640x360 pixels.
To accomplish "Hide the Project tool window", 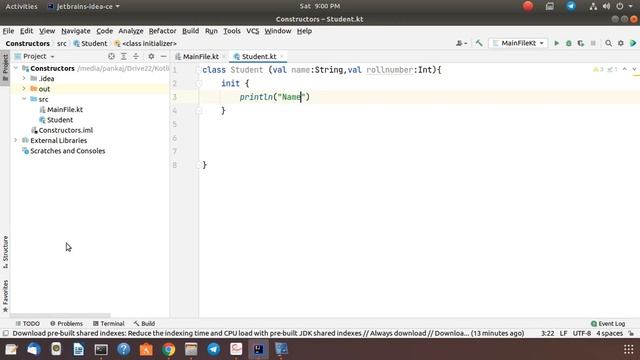I will coord(163,56).
